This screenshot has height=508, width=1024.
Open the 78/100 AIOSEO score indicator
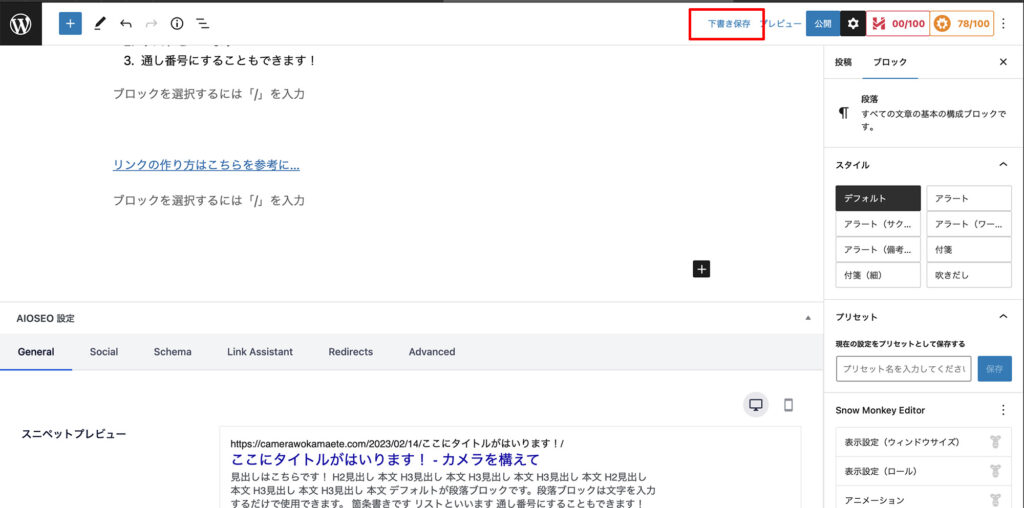[x=961, y=24]
